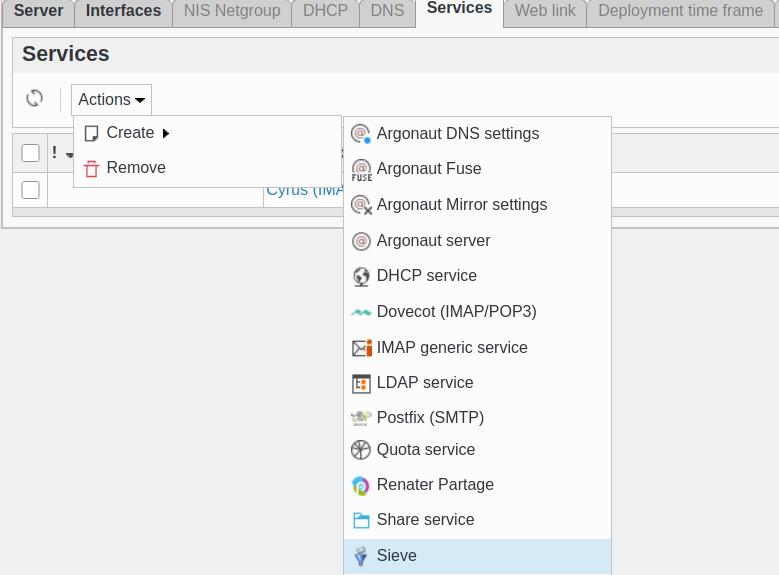Open the DHCP tab

325,12
